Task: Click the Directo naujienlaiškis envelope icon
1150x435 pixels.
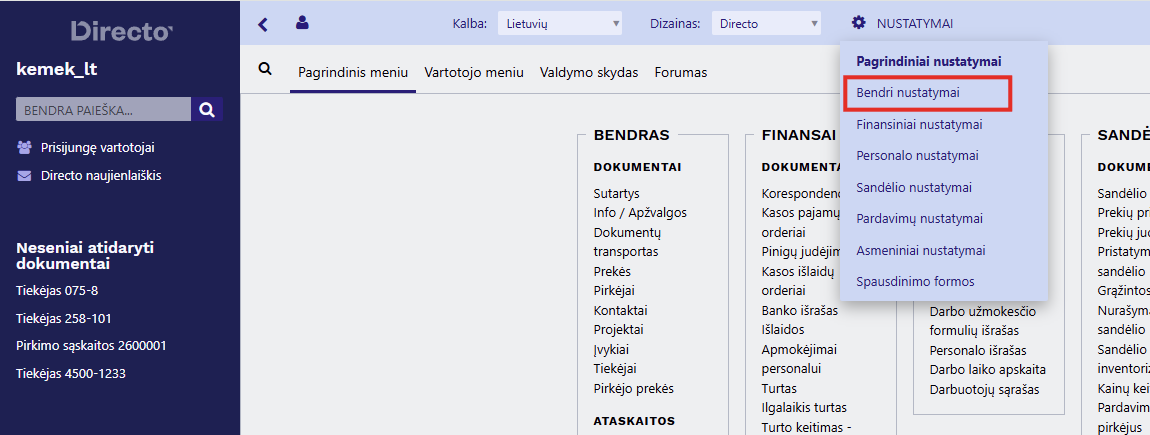Action: click(25, 175)
